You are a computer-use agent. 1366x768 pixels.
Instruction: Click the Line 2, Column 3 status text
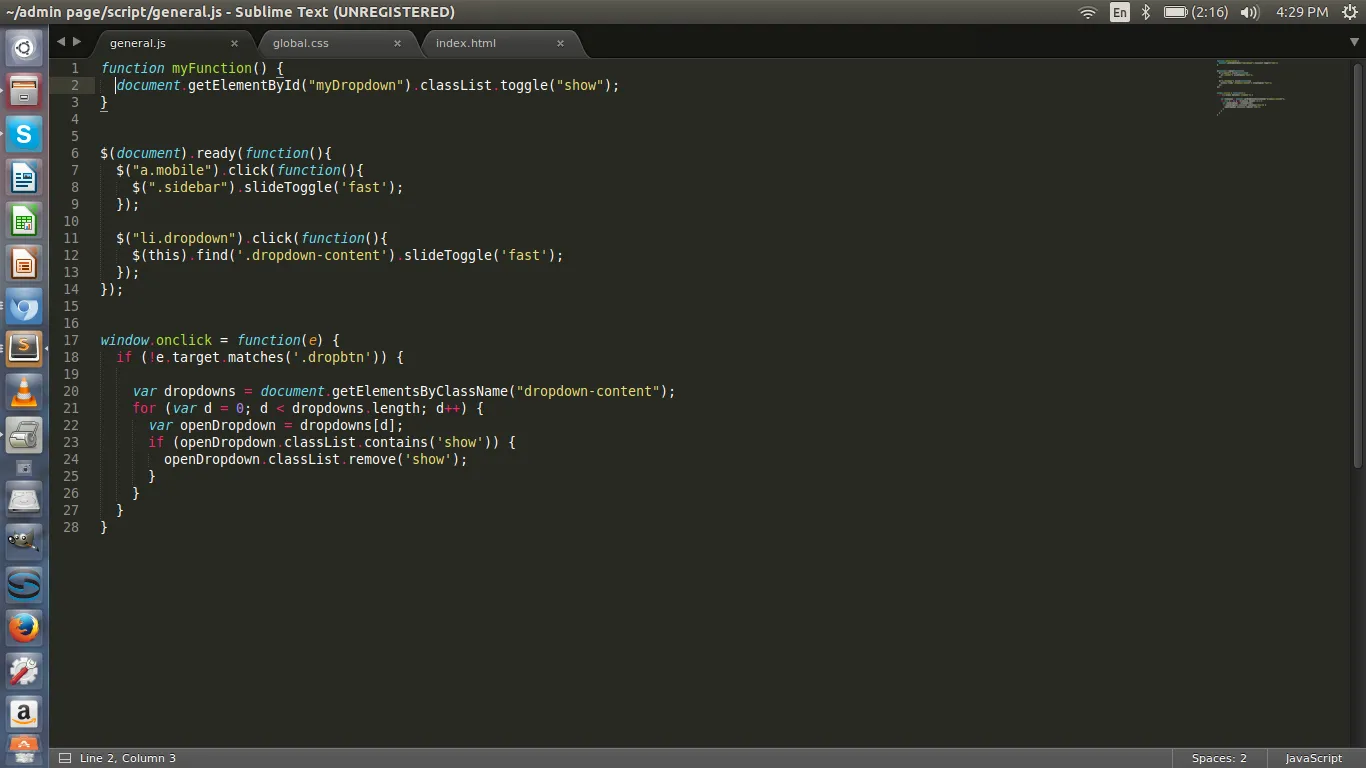pos(128,758)
